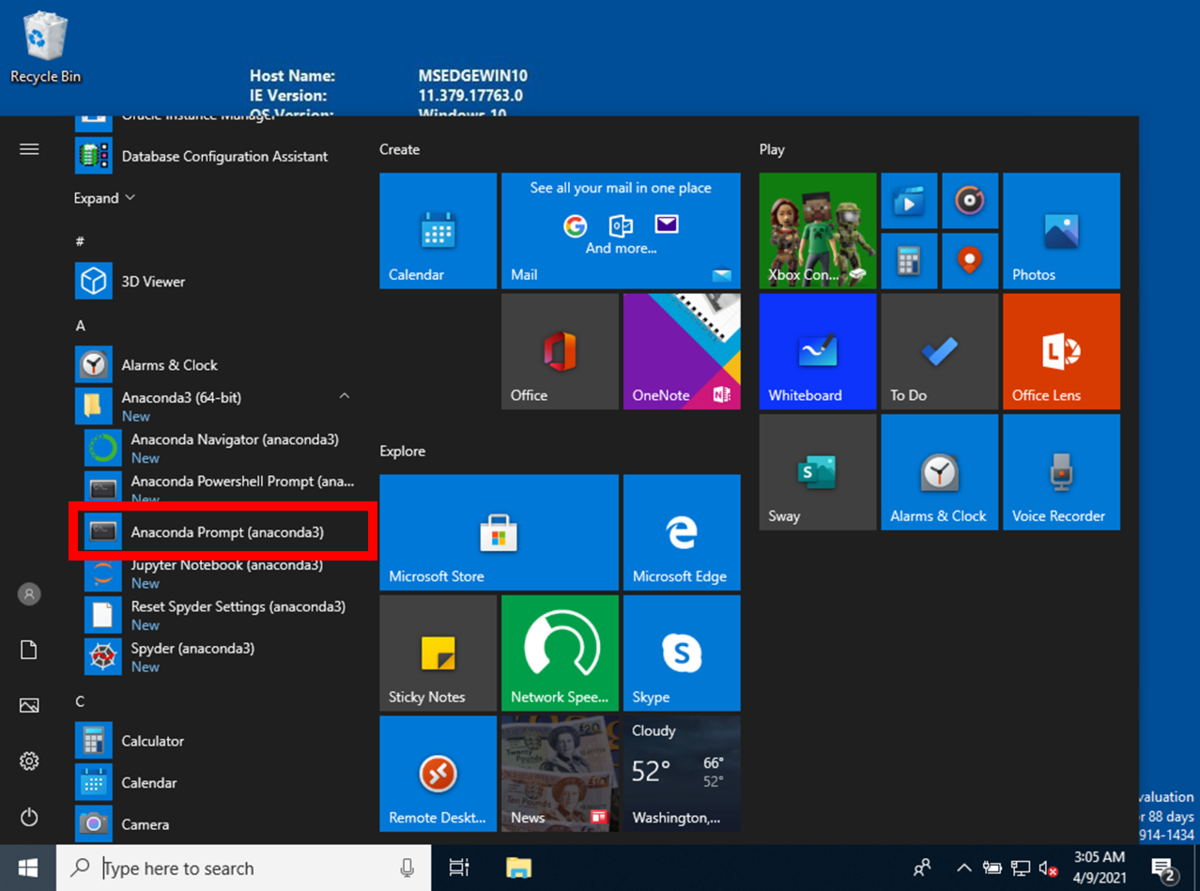Click the battery tray icon
This screenshot has height=891, width=1200.
(x=993, y=868)
